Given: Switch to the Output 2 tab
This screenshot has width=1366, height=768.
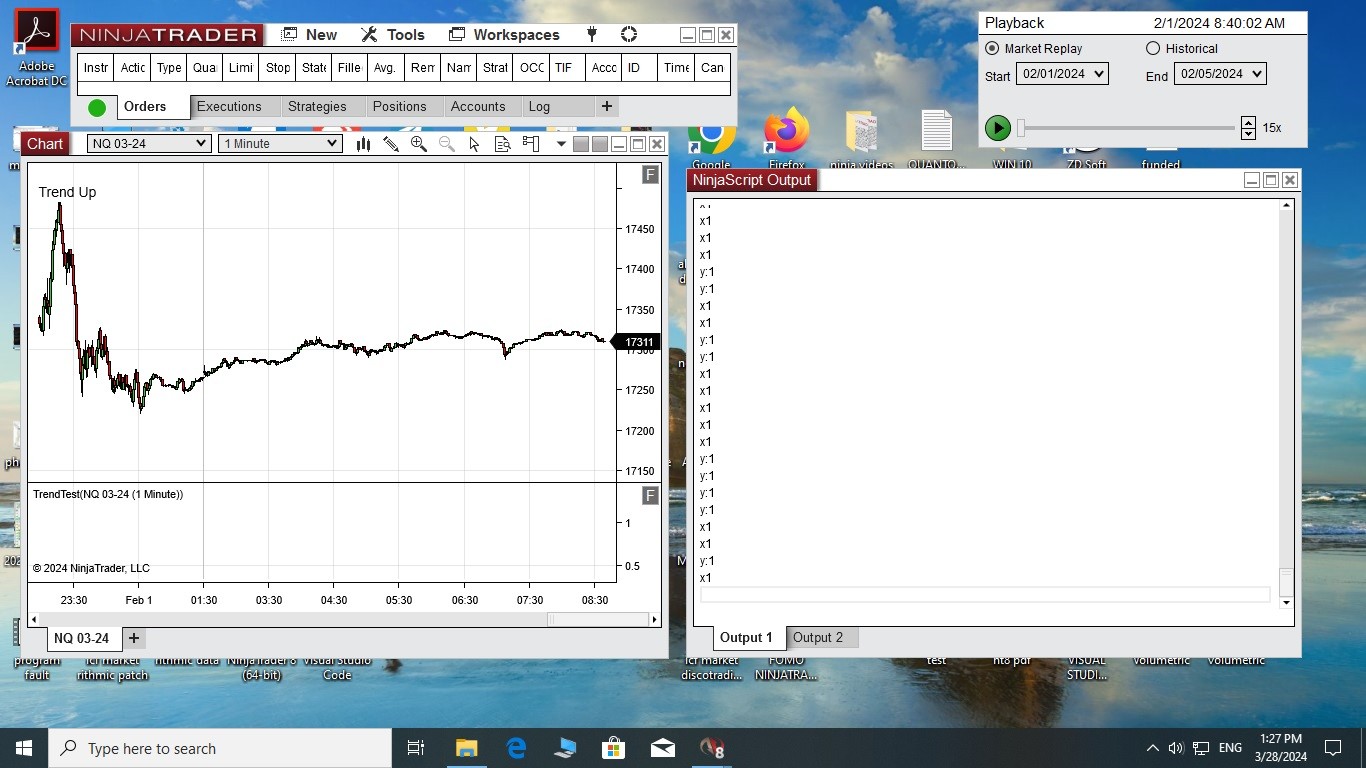Looking at the screenshot, I should pyautogui.click(x=818, y=638).
